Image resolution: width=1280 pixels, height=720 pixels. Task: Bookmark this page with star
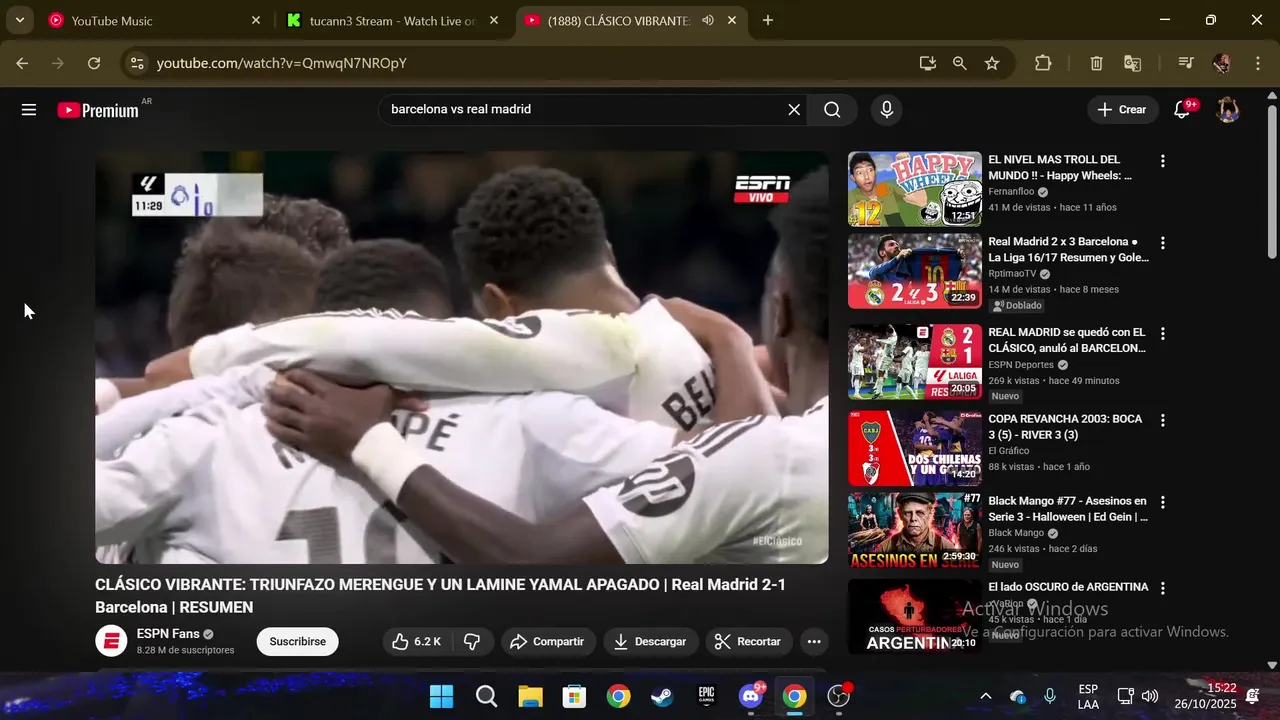[992, 63]
